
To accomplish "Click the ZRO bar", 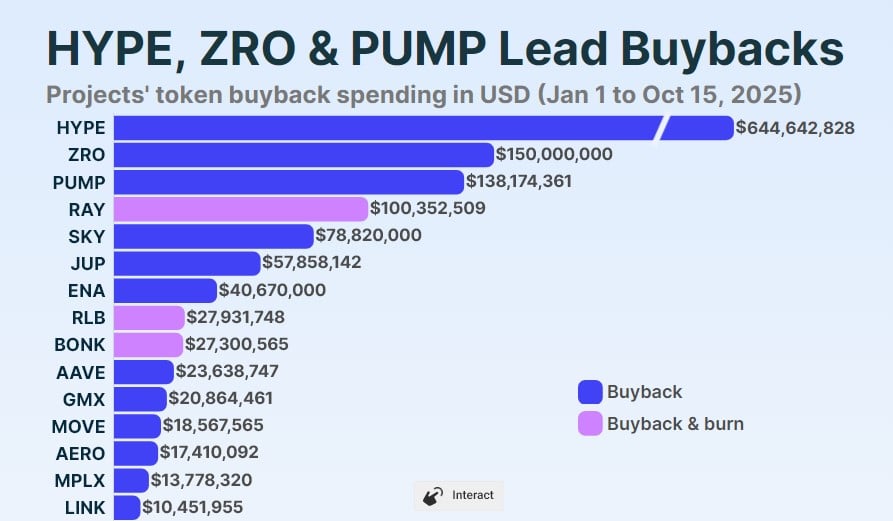I will click(x=304, y=155).
